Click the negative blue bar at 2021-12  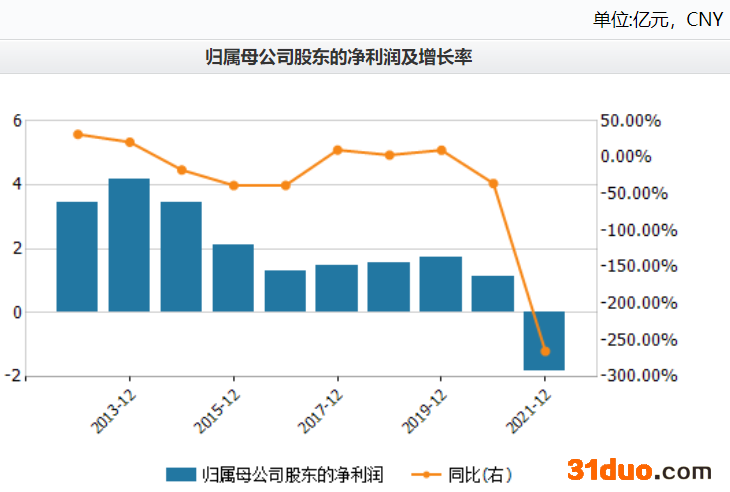545,340
